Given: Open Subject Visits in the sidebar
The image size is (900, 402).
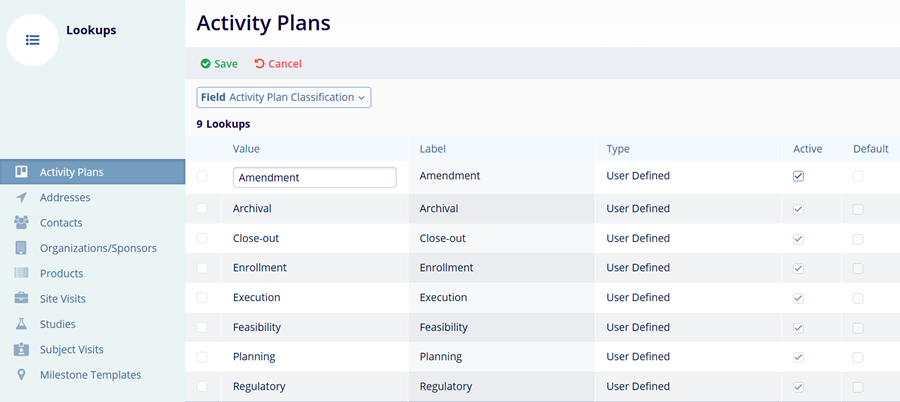Looking at the screenshot, I should 71,350.
